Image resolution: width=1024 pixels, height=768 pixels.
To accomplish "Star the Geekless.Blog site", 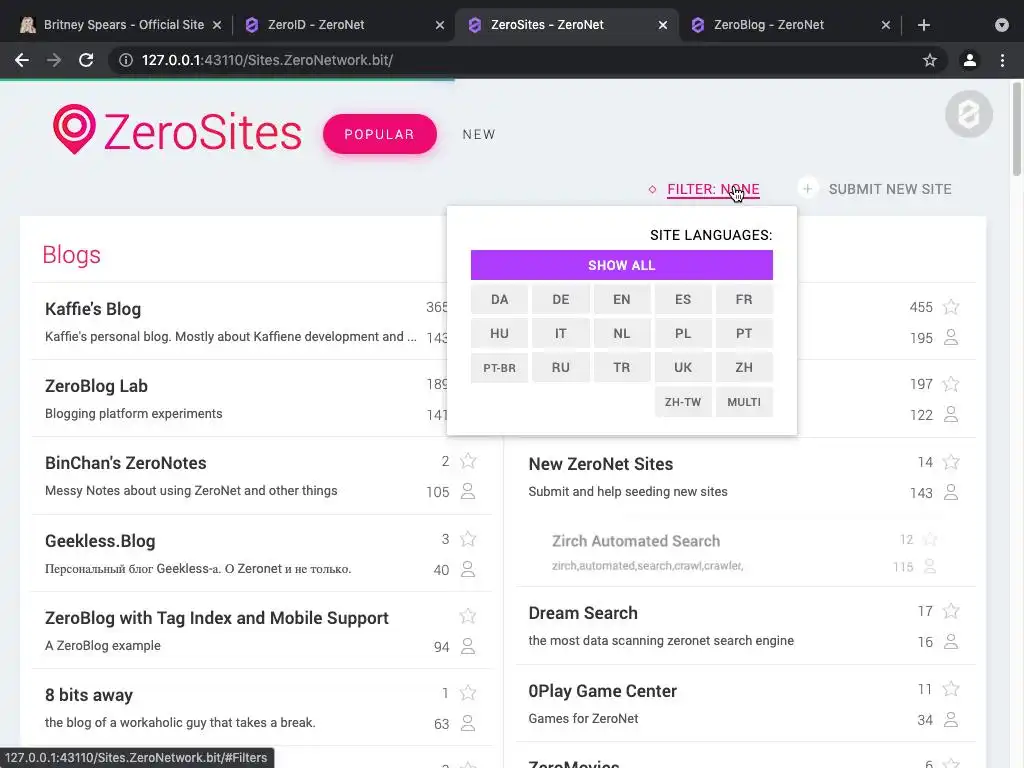I will [x=468, y=539].
